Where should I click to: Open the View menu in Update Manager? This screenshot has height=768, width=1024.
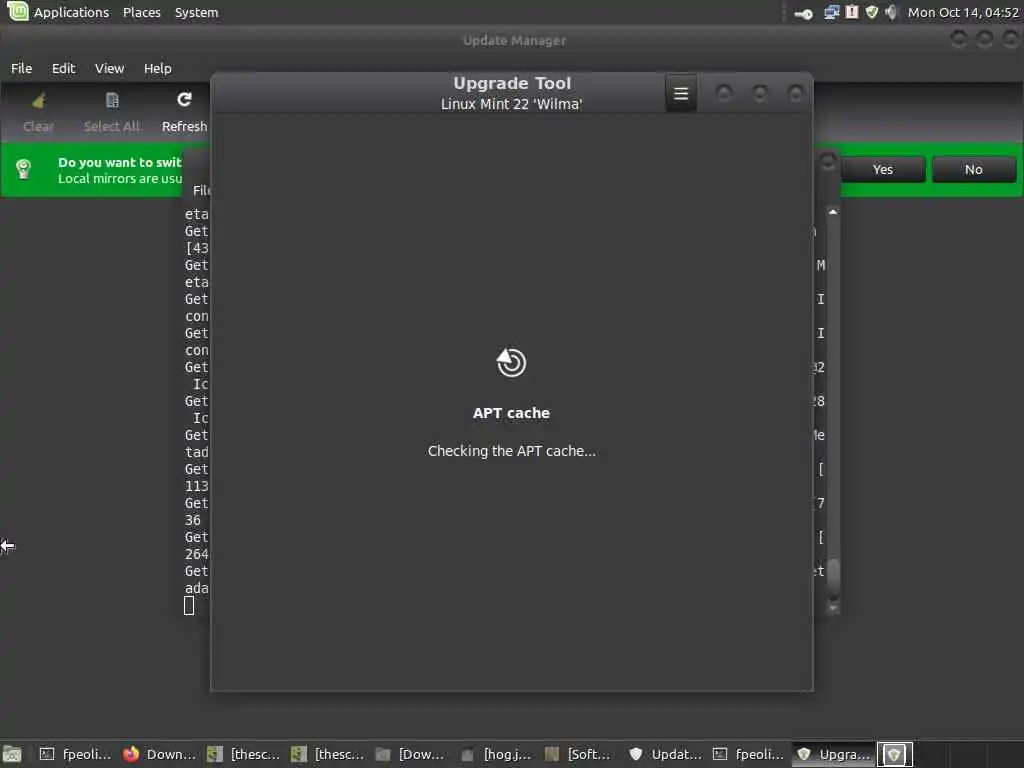(x=109, y=68)
